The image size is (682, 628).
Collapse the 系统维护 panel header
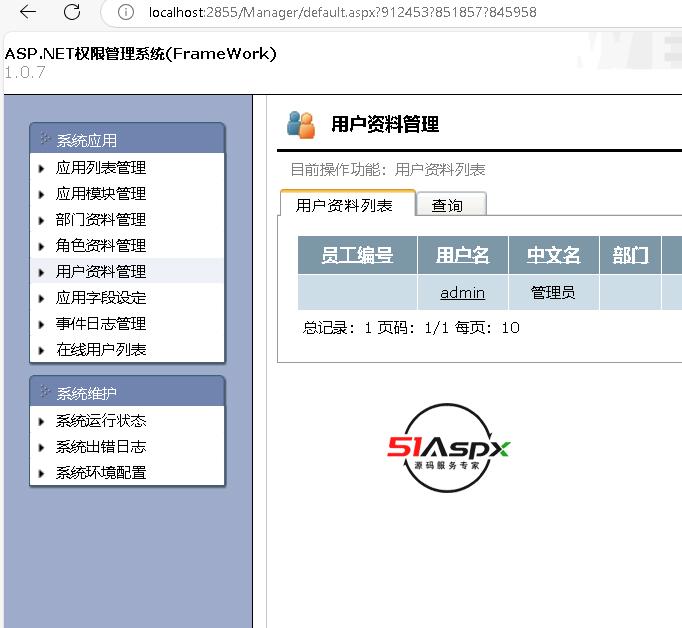click(x=127, y=392)
